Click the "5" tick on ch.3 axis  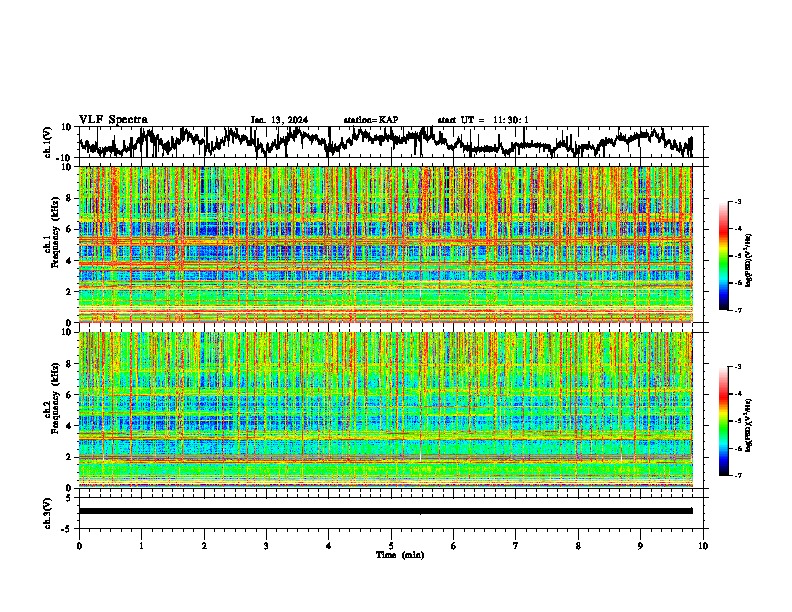point(69,497)
